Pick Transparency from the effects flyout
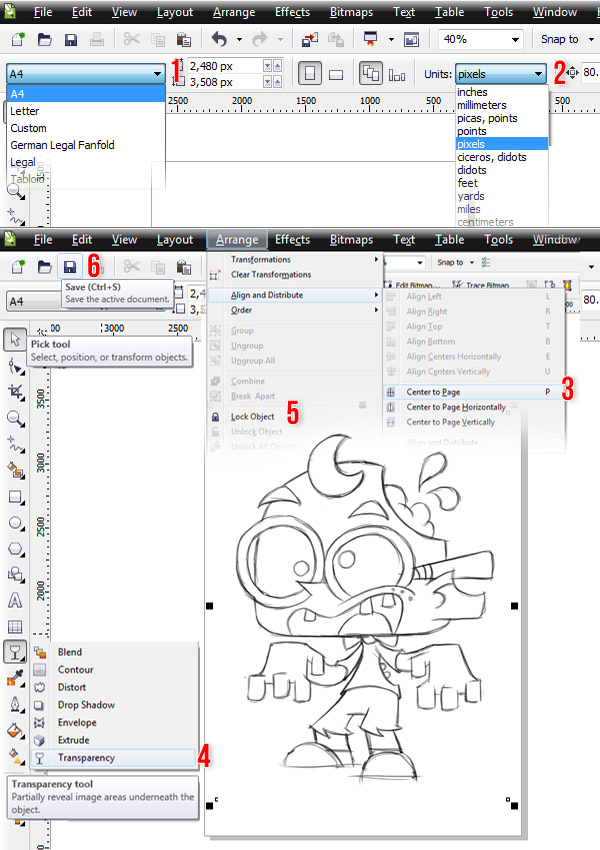600x850 pixels. 113,758
